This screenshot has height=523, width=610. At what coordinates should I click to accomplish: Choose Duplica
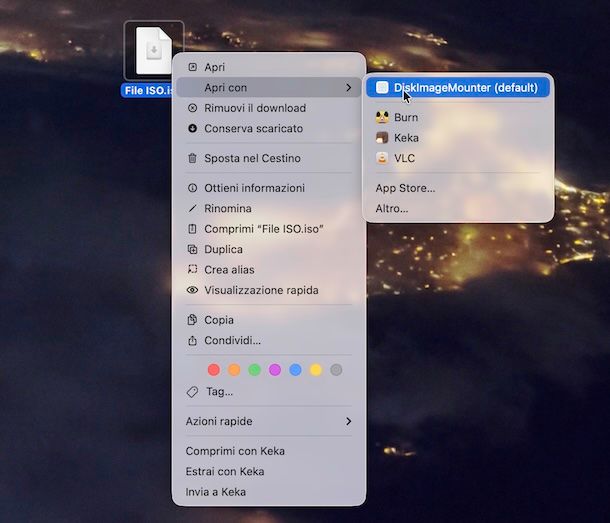[269, 249]
